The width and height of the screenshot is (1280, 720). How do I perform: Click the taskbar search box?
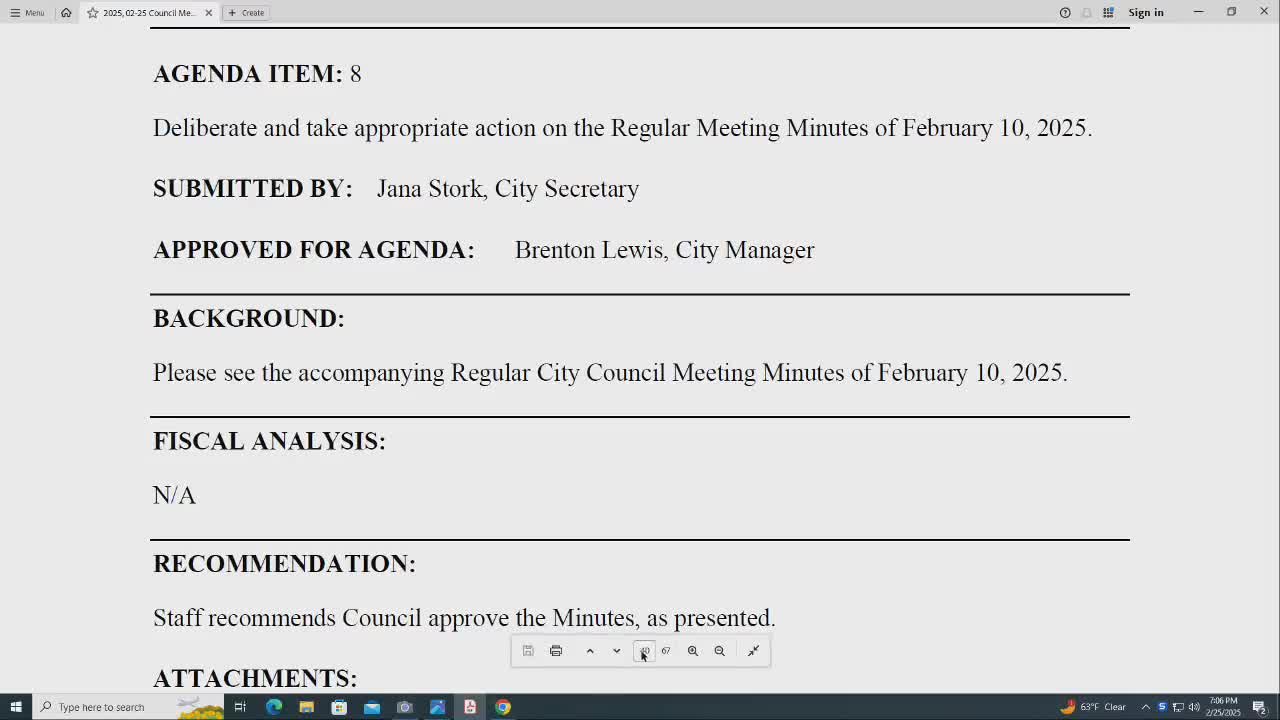tap(128, 707)
